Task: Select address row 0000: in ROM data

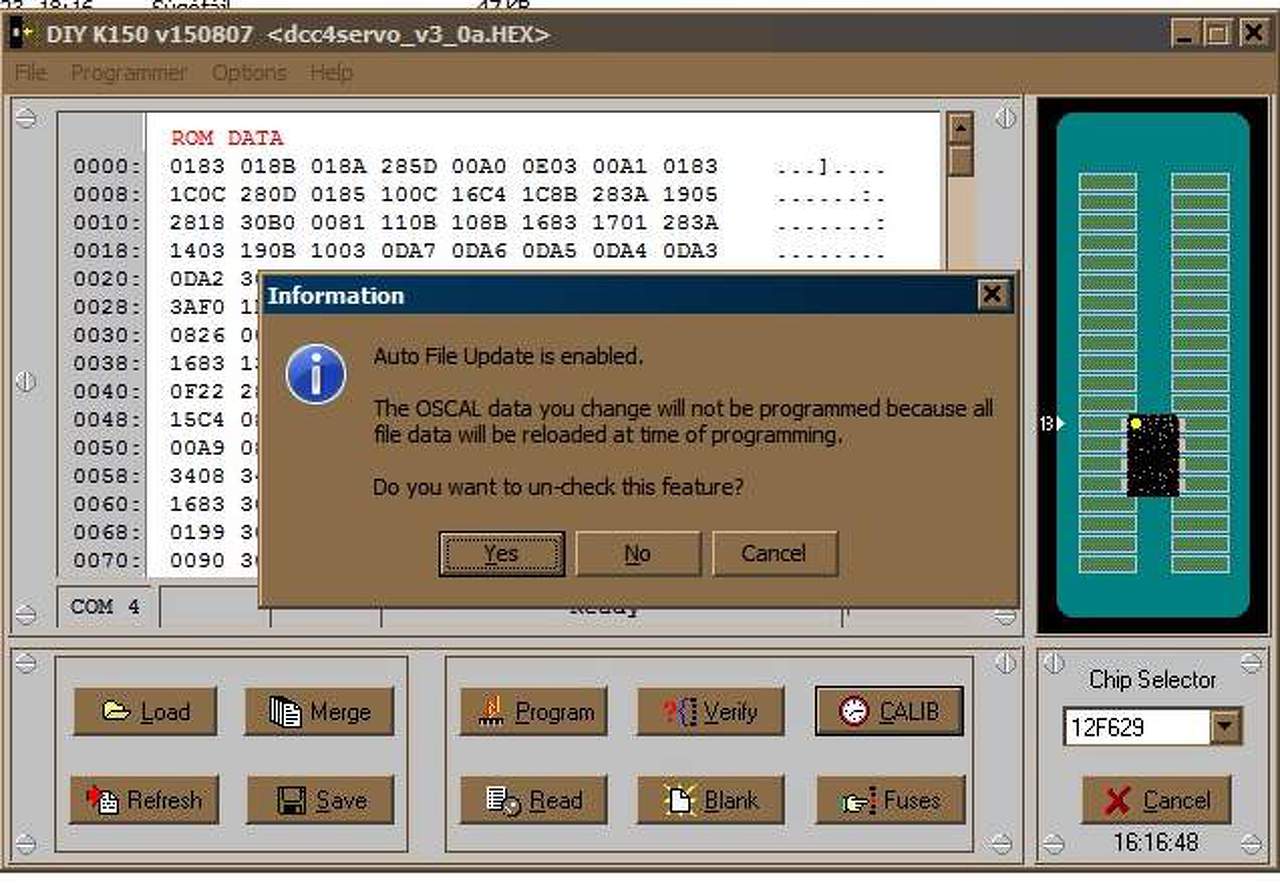Action: pos(108,166)
